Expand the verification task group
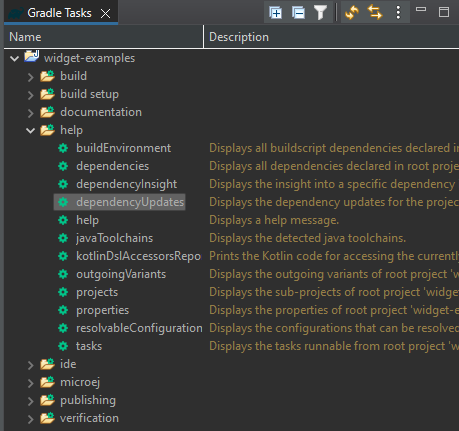This screenshot has width=459, height=431. 31,419
